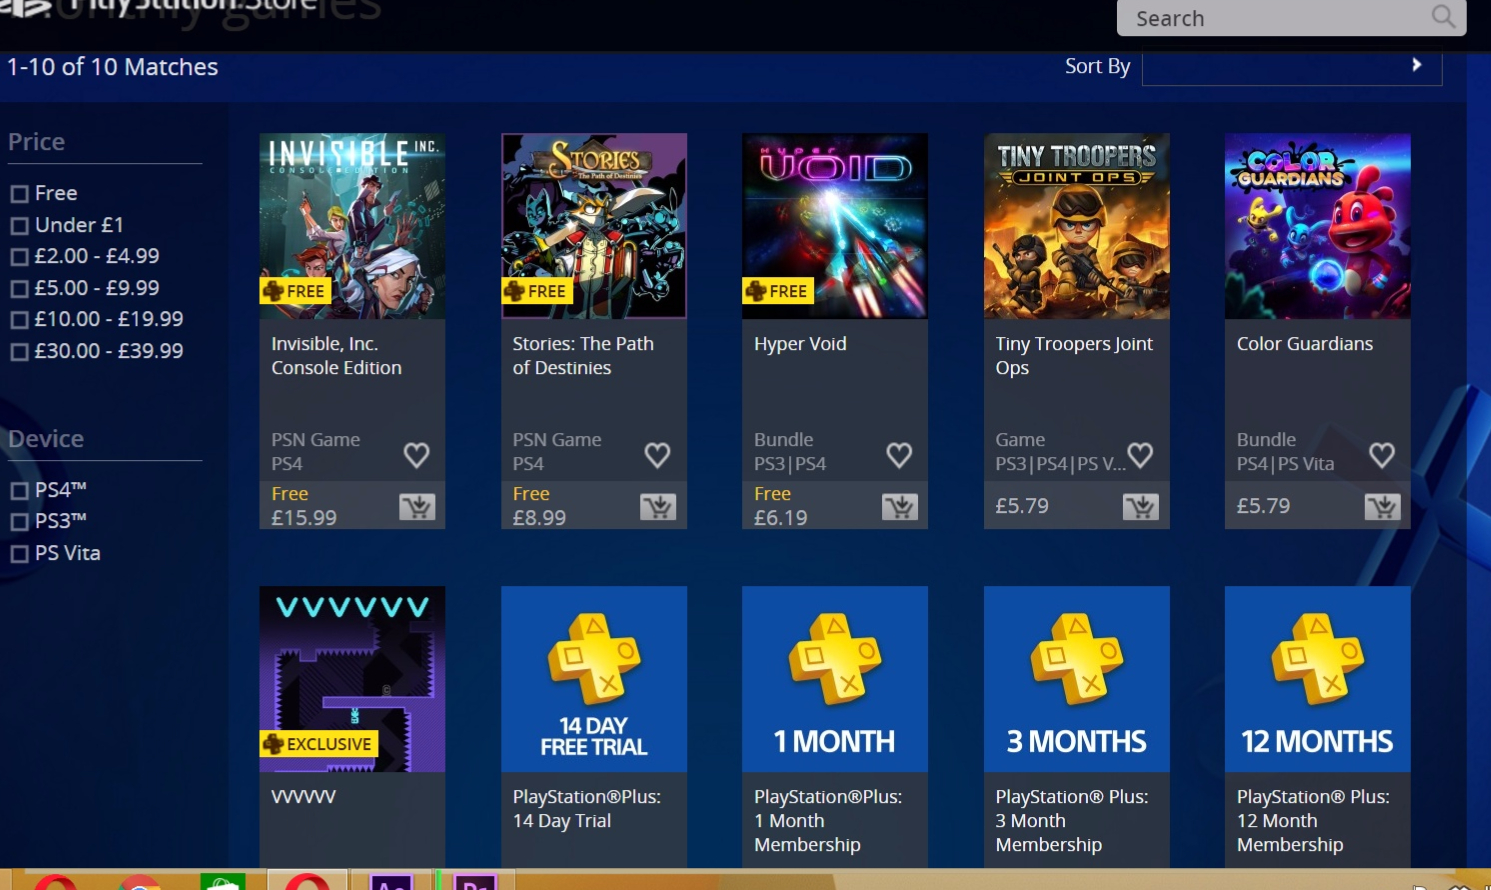
Task: Click the FREE badge on Invisible, Inc. cover
Action: pyautogui.click(x=296, y=291)
